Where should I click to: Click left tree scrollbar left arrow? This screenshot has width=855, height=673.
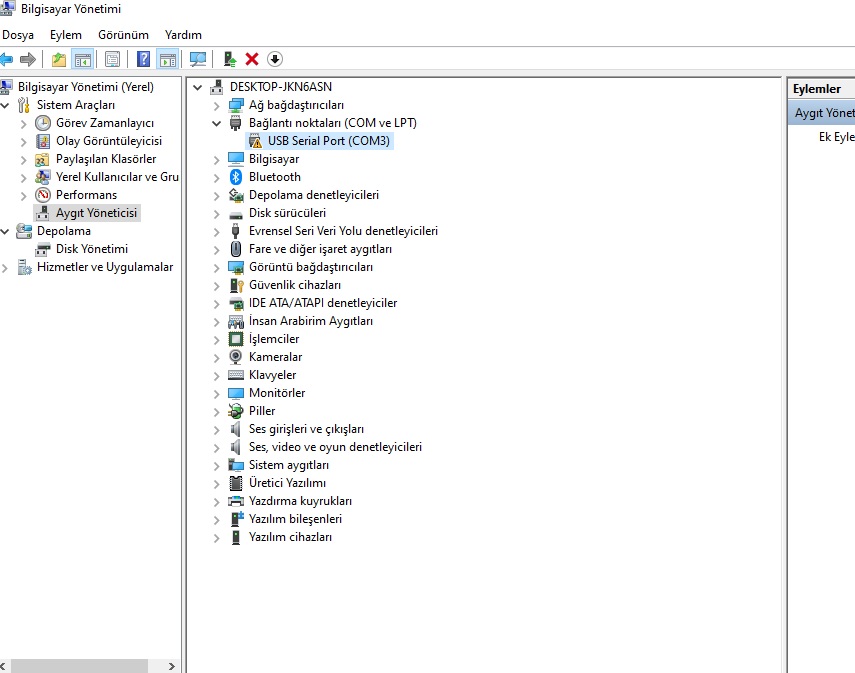4,666
